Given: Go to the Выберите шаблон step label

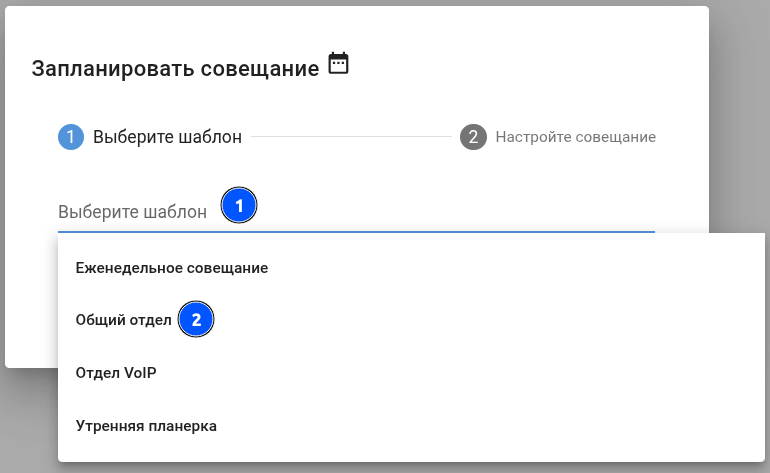Looking at the screenshot, I should click(x=167, y=137).
